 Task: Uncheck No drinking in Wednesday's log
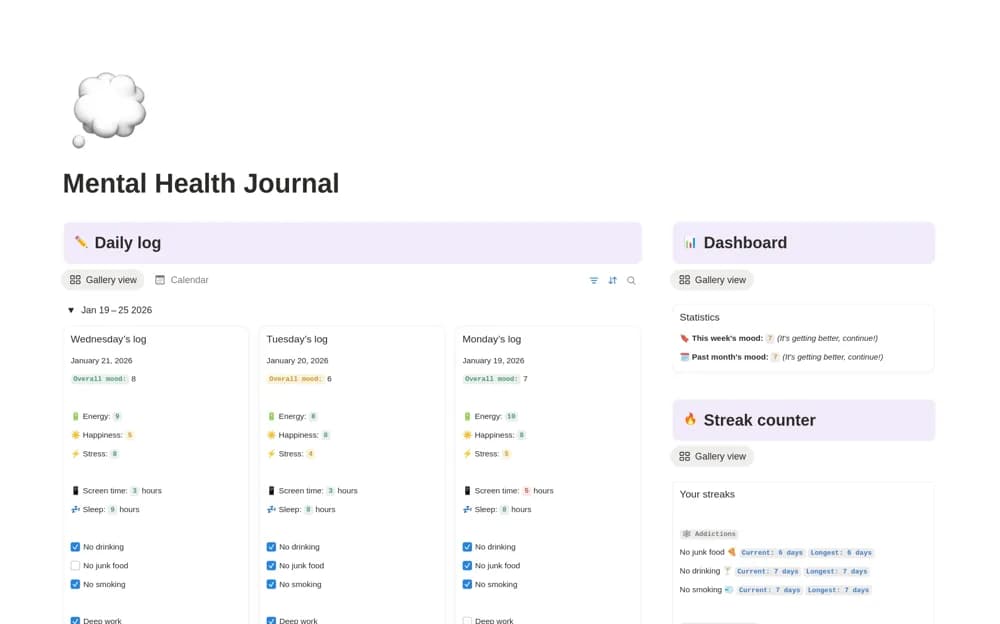75,547
